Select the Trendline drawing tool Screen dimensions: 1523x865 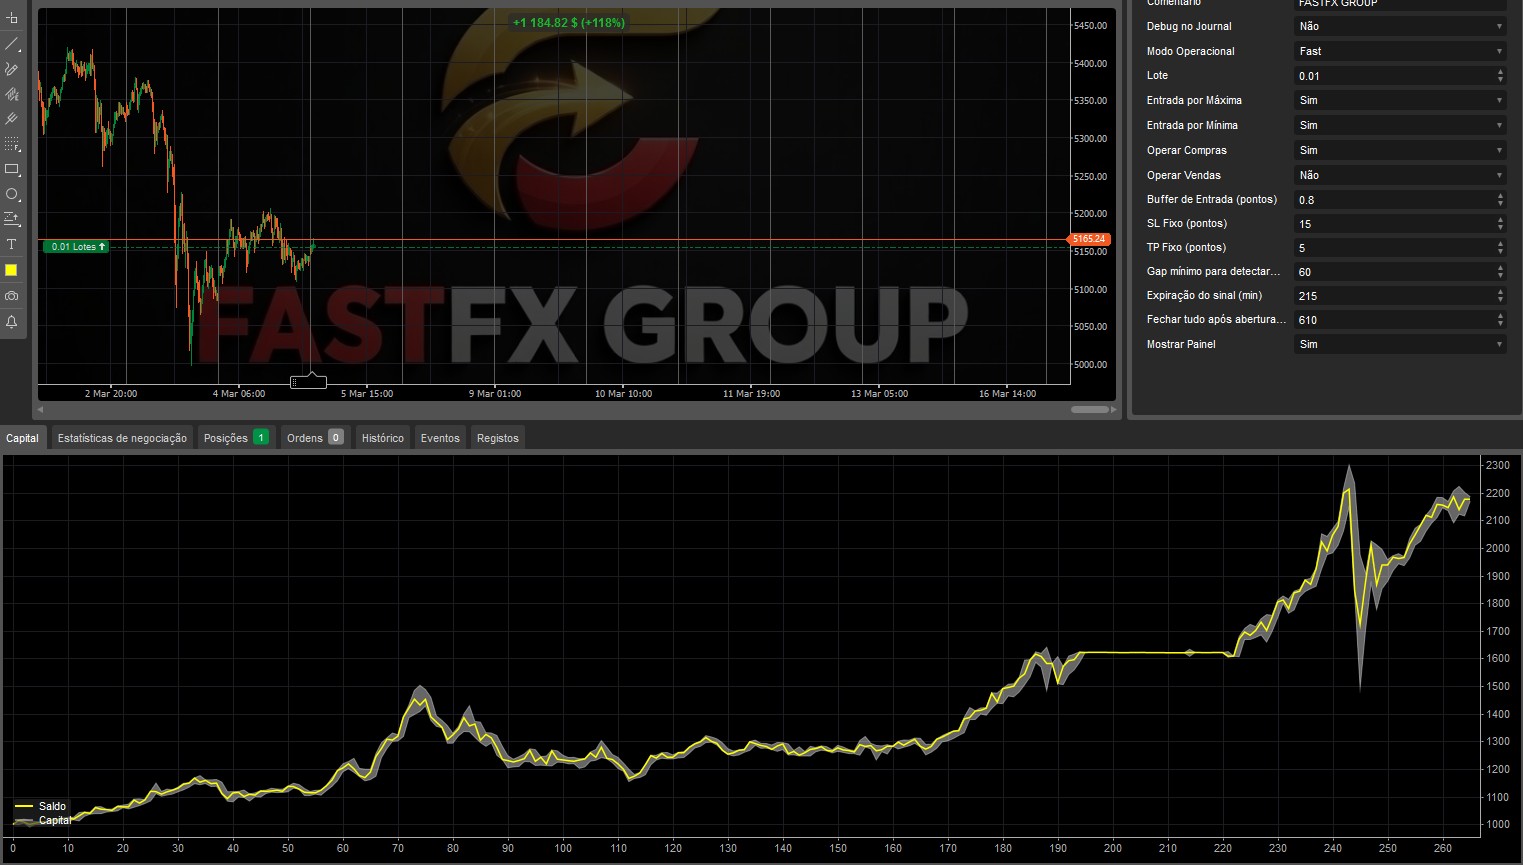[x=12, y=43]
